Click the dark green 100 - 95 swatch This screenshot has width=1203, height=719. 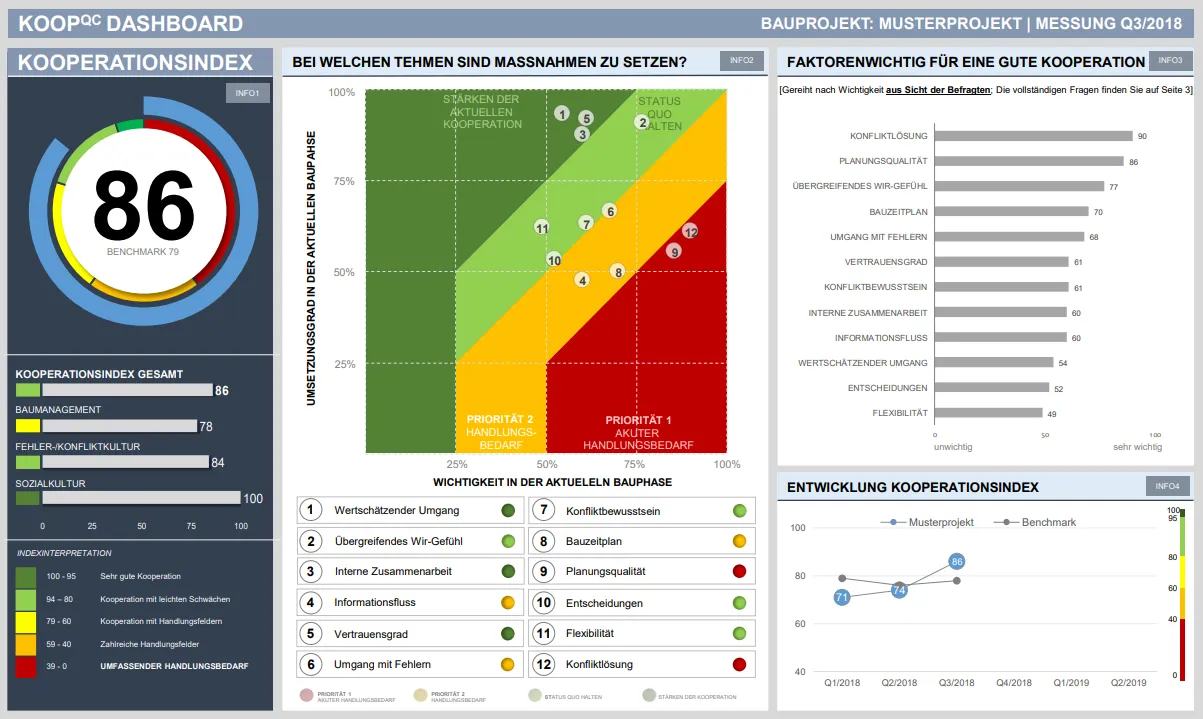coord(27,576)
